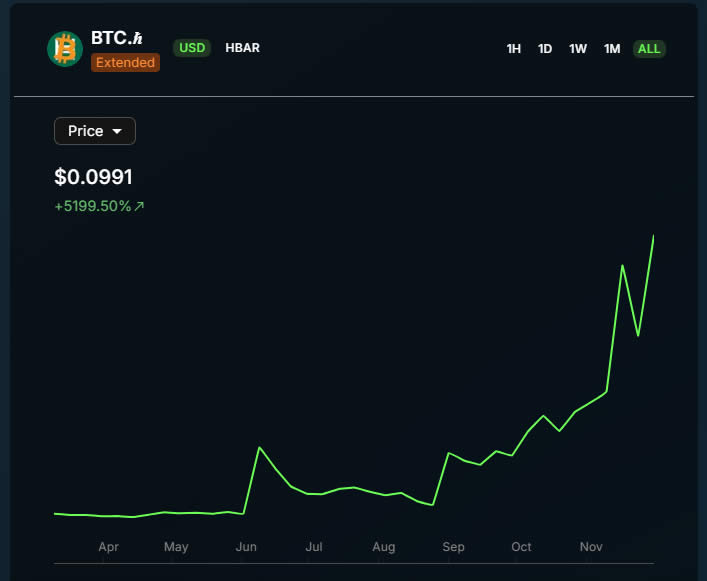The height and width of the screenshot is (581, 707).
Task: Click the Extended badge
Action: (125, 62)
